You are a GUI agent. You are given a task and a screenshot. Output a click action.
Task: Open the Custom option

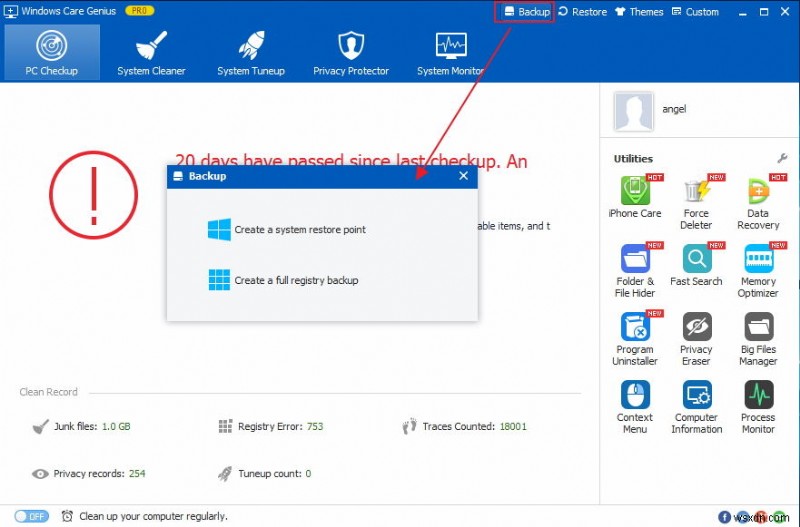[x=695, y=12]
